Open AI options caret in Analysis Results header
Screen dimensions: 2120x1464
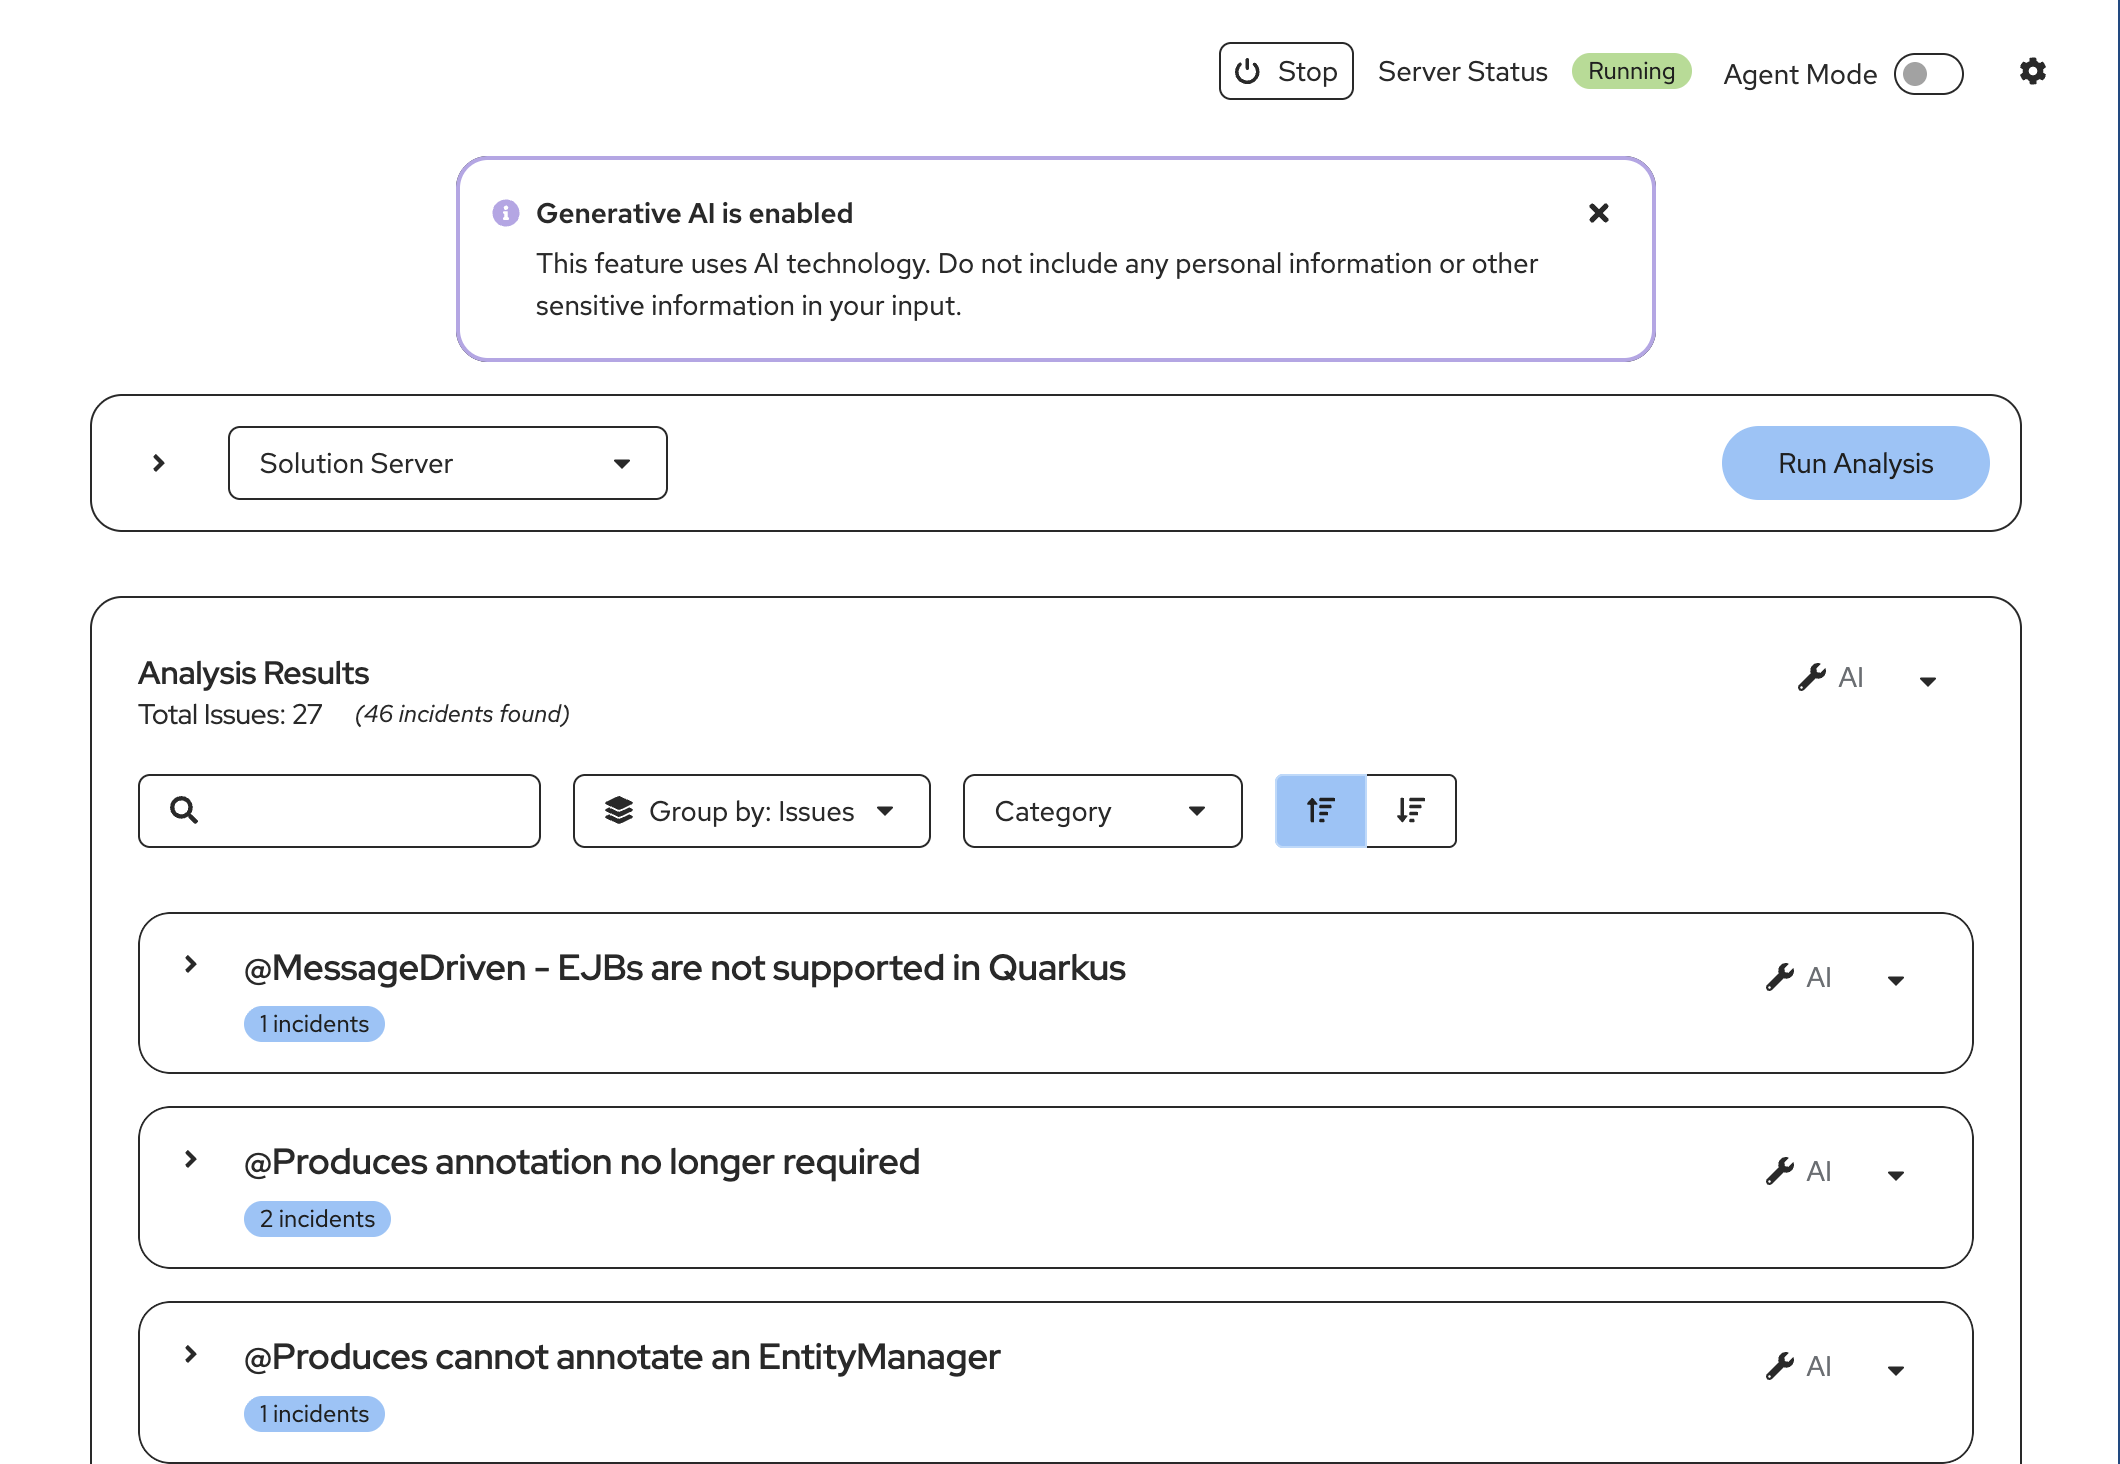1927,681
